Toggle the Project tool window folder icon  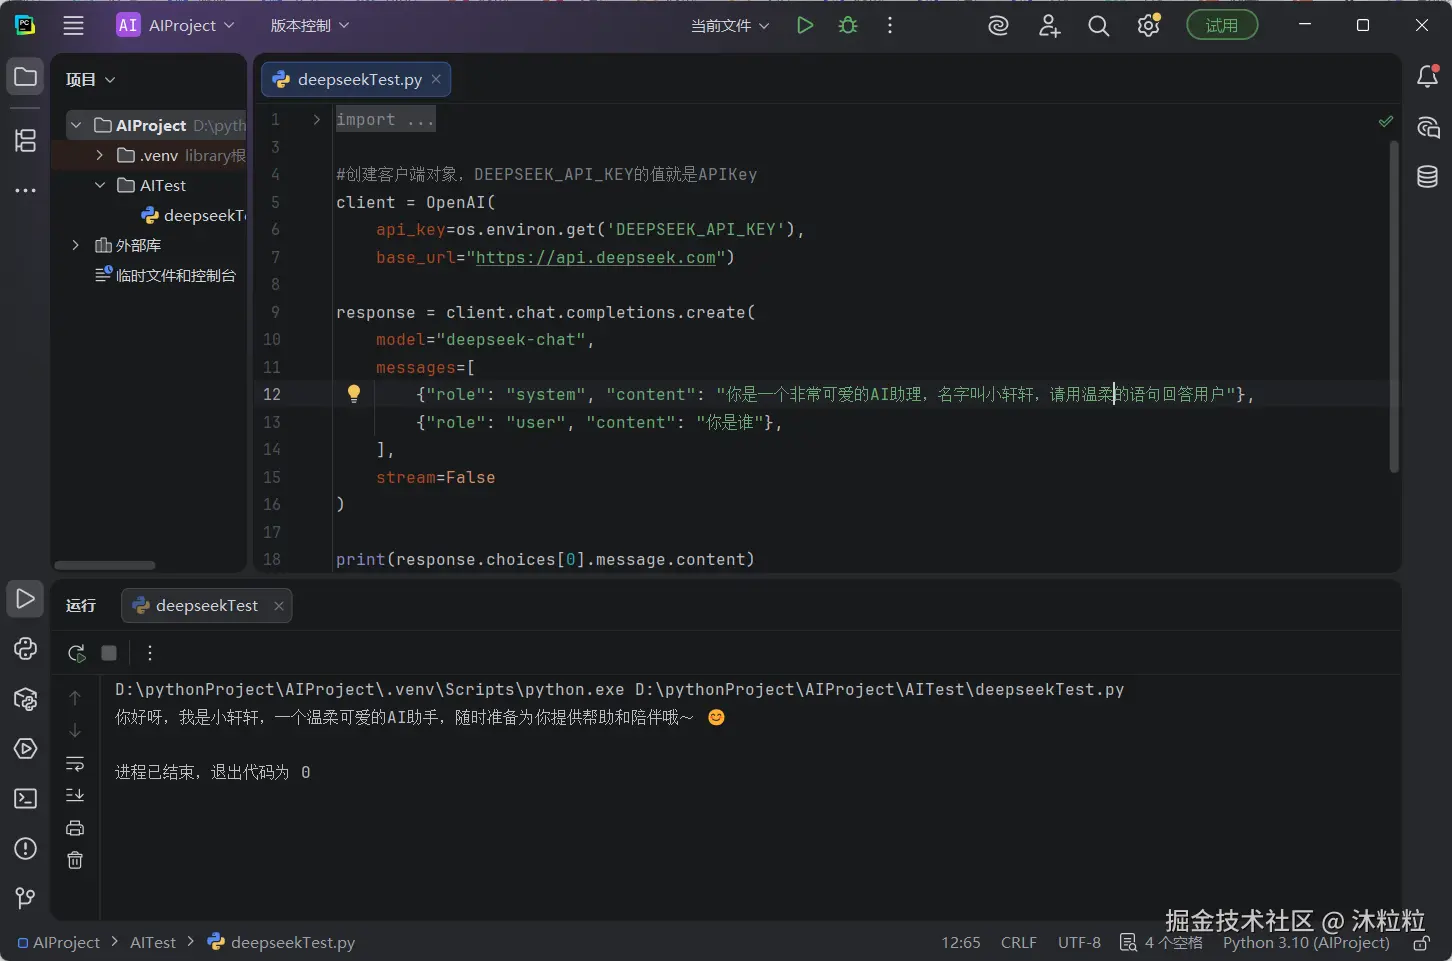click(x=26, y=77)
